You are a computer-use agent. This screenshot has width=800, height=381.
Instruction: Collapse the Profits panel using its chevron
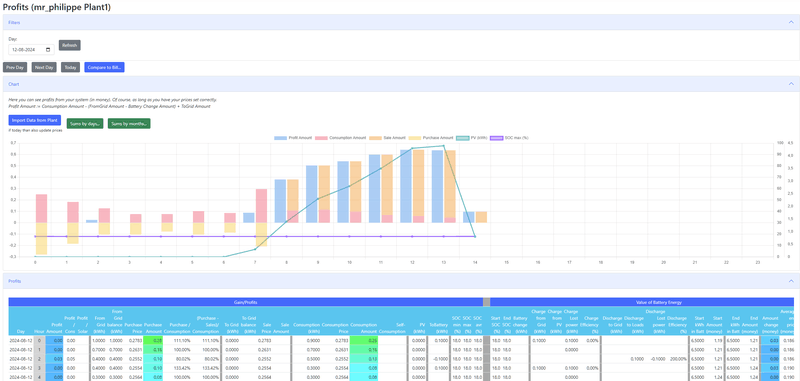791,281
